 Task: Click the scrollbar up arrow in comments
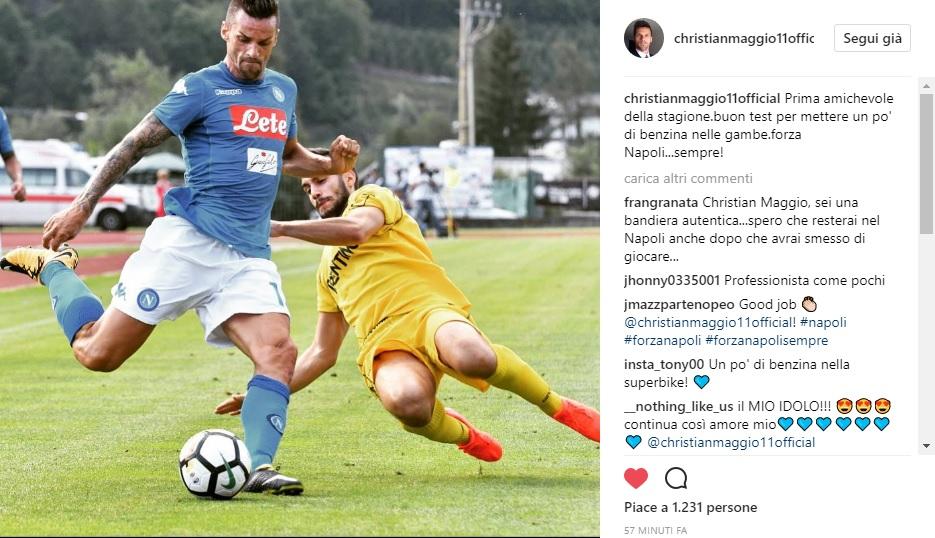(x=927, y=86)
